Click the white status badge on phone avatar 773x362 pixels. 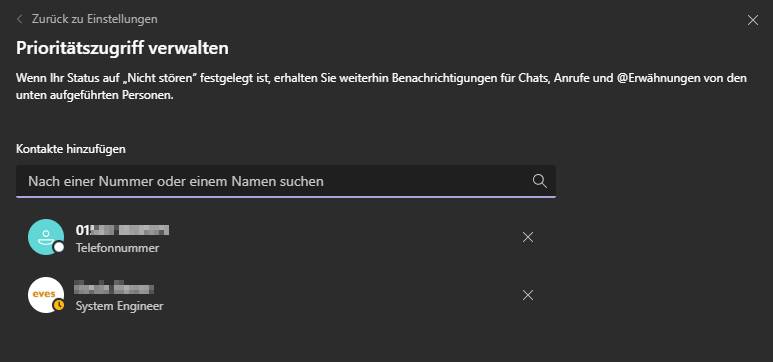click(59, 247)
